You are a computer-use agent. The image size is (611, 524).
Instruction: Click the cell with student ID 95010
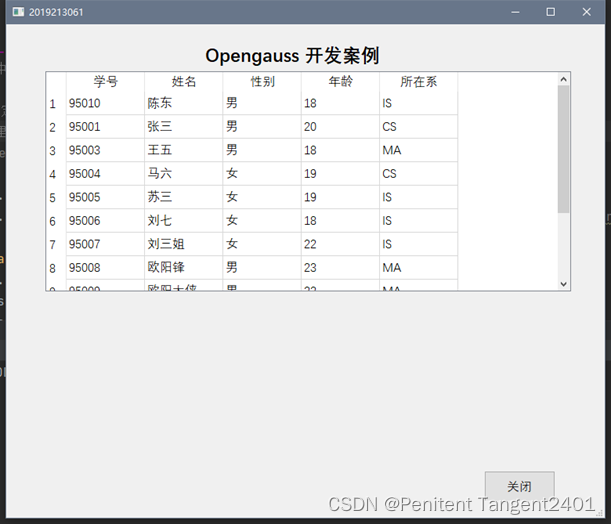click(x=105, y=103)
